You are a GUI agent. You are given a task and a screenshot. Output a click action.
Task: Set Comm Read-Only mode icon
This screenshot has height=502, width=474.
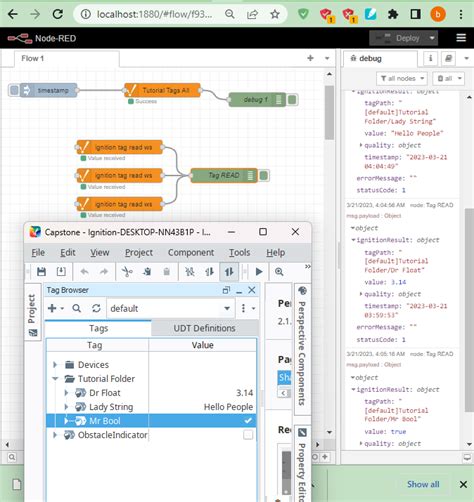(x=209, y=272)
